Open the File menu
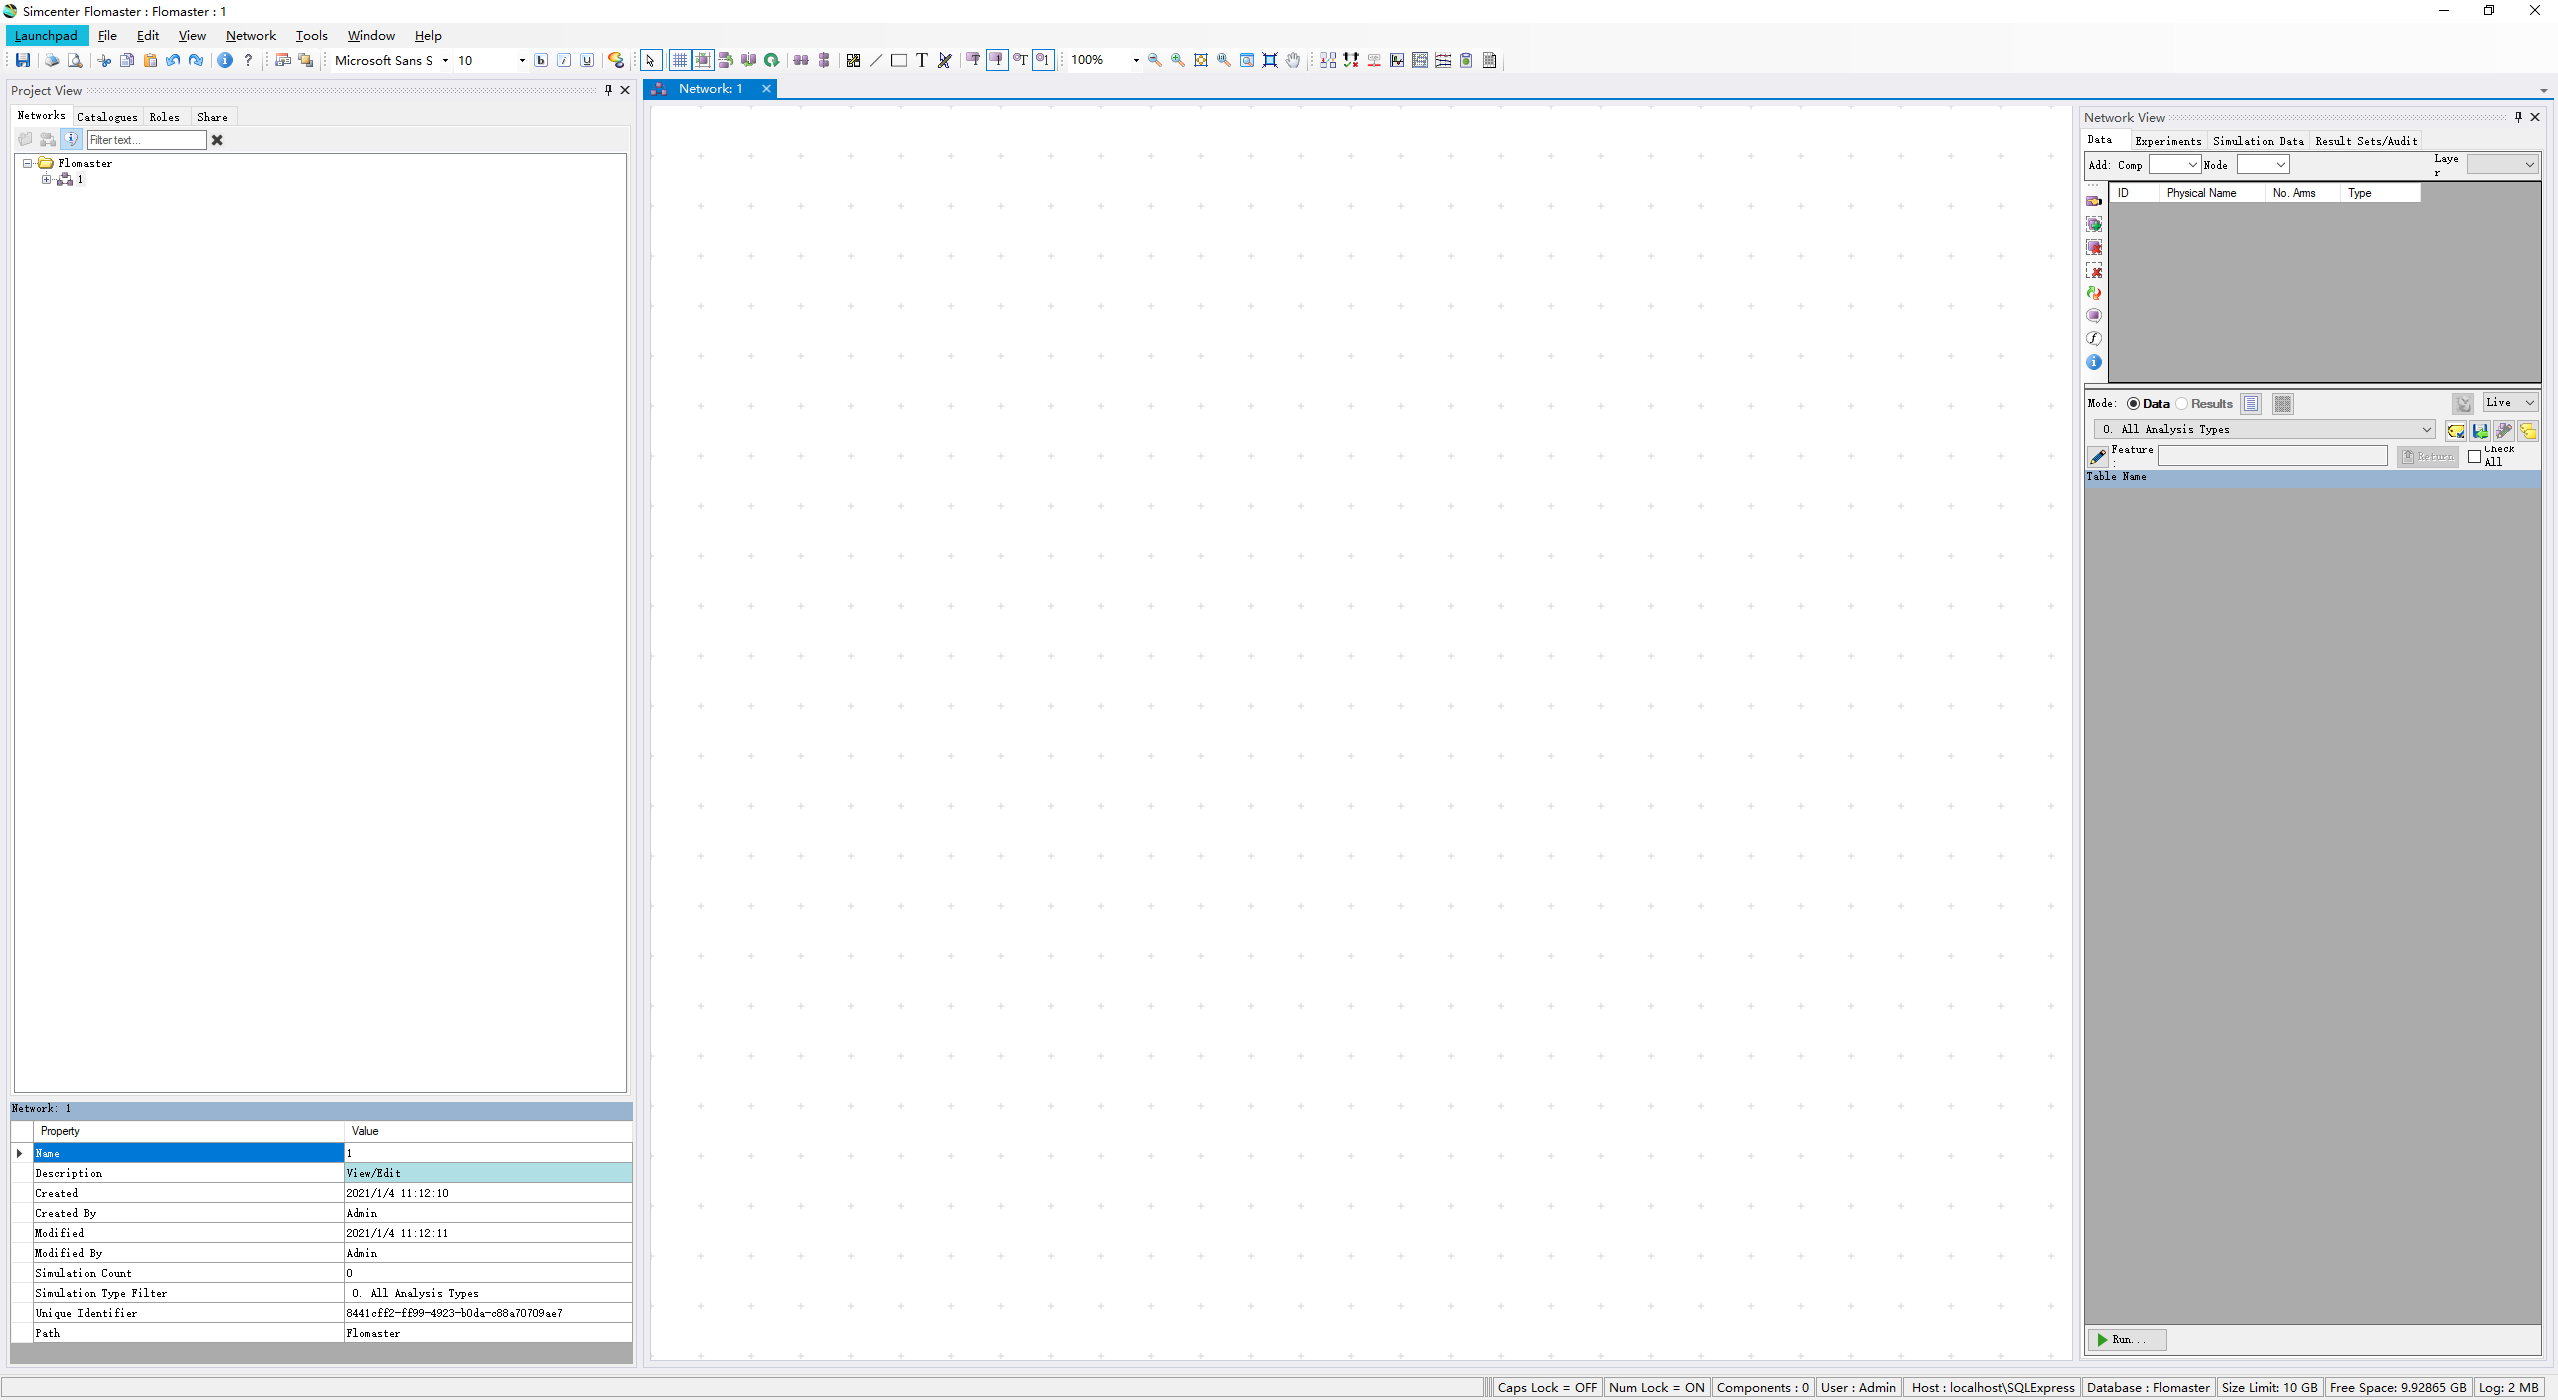Screen dimensions: 2558x1400 point(107,36)
